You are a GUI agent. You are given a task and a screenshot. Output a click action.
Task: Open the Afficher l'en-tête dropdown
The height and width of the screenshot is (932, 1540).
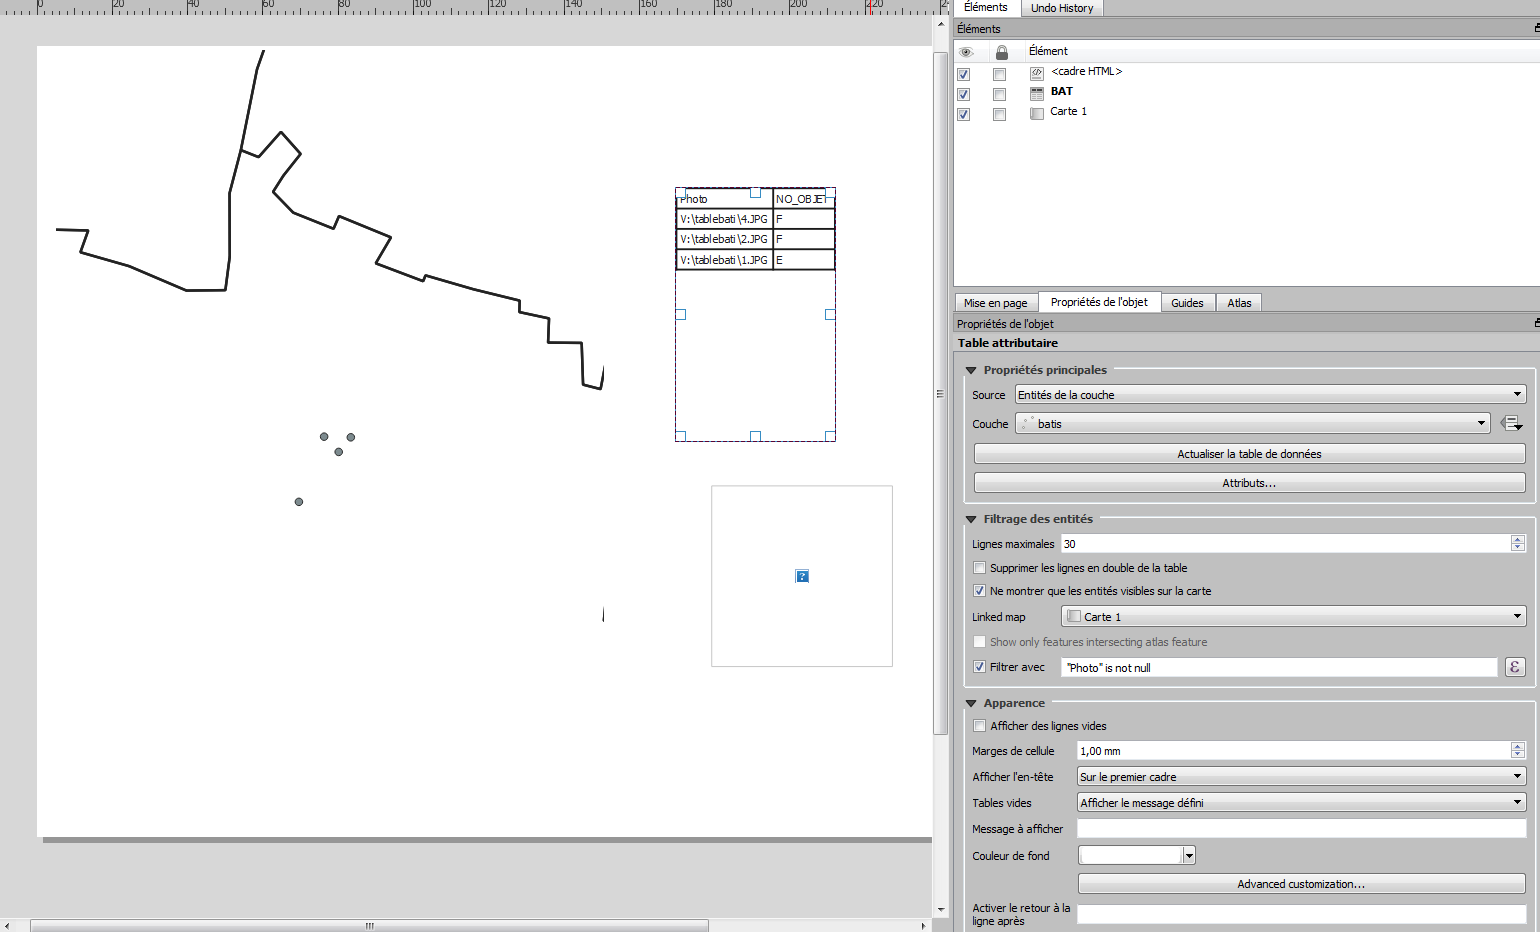tap(1301, 777)
